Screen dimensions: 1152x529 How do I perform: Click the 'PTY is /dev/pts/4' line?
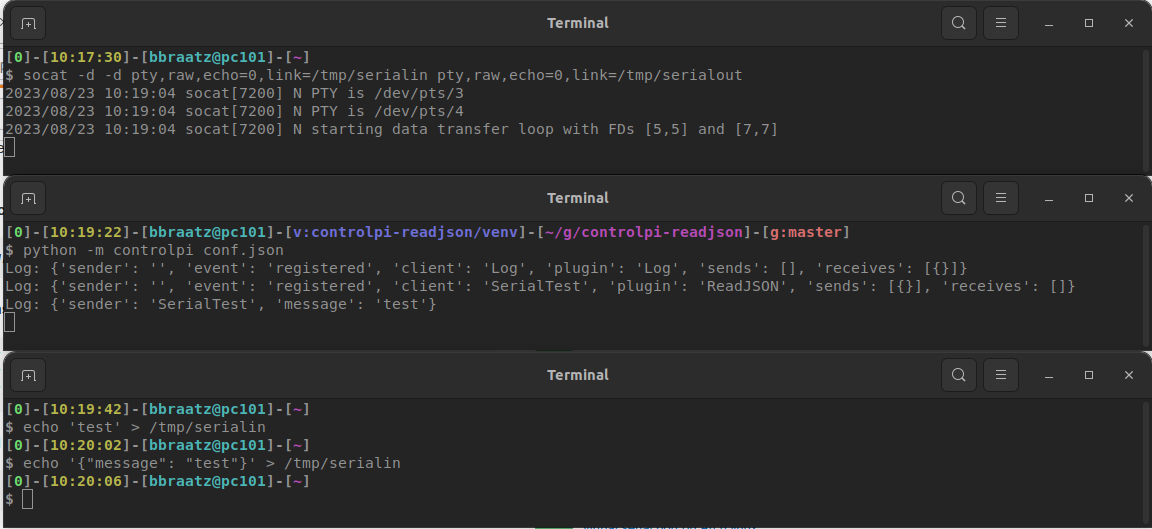click(234, 112)
